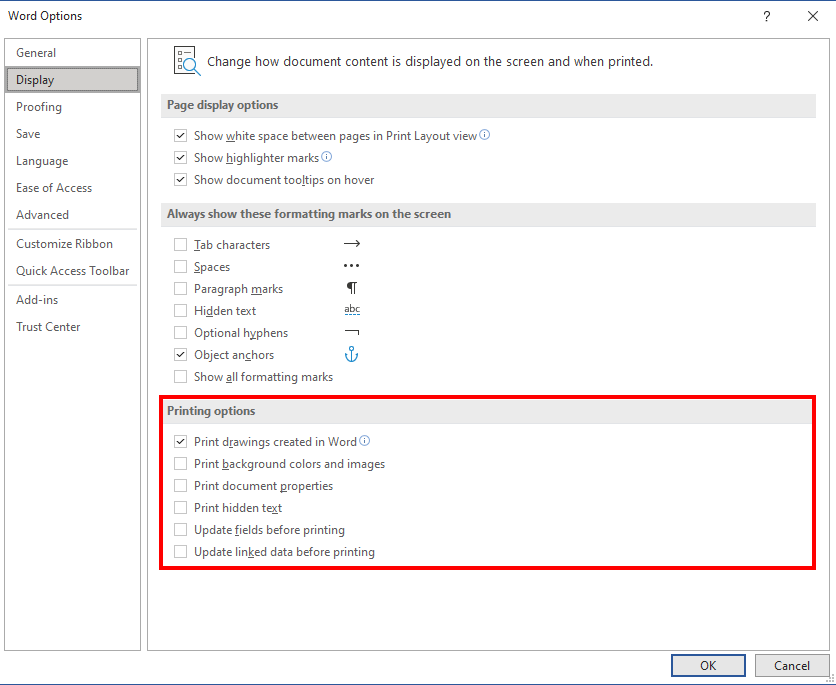Open the Save options category
Screen dimensions: 836x685
[73, 134]
